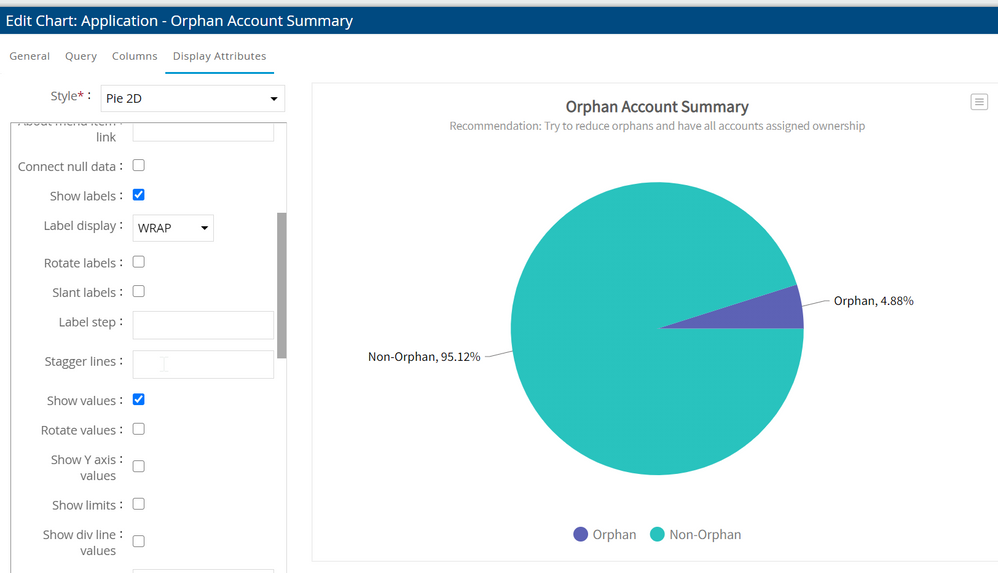Open the Style dropdown showing Pie 2D
The width and height of the screenshot is (998, 573).
(x=192, y=99)
